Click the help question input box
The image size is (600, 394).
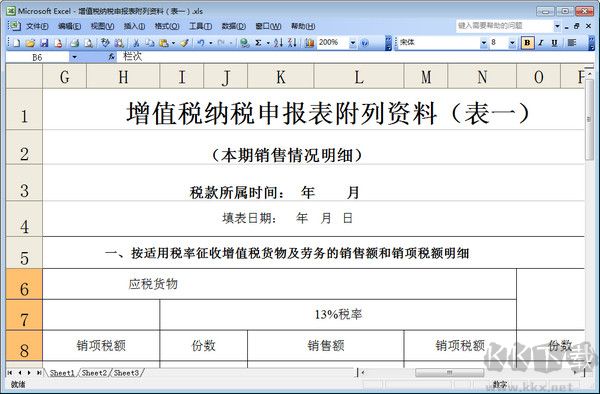point(504,26)
